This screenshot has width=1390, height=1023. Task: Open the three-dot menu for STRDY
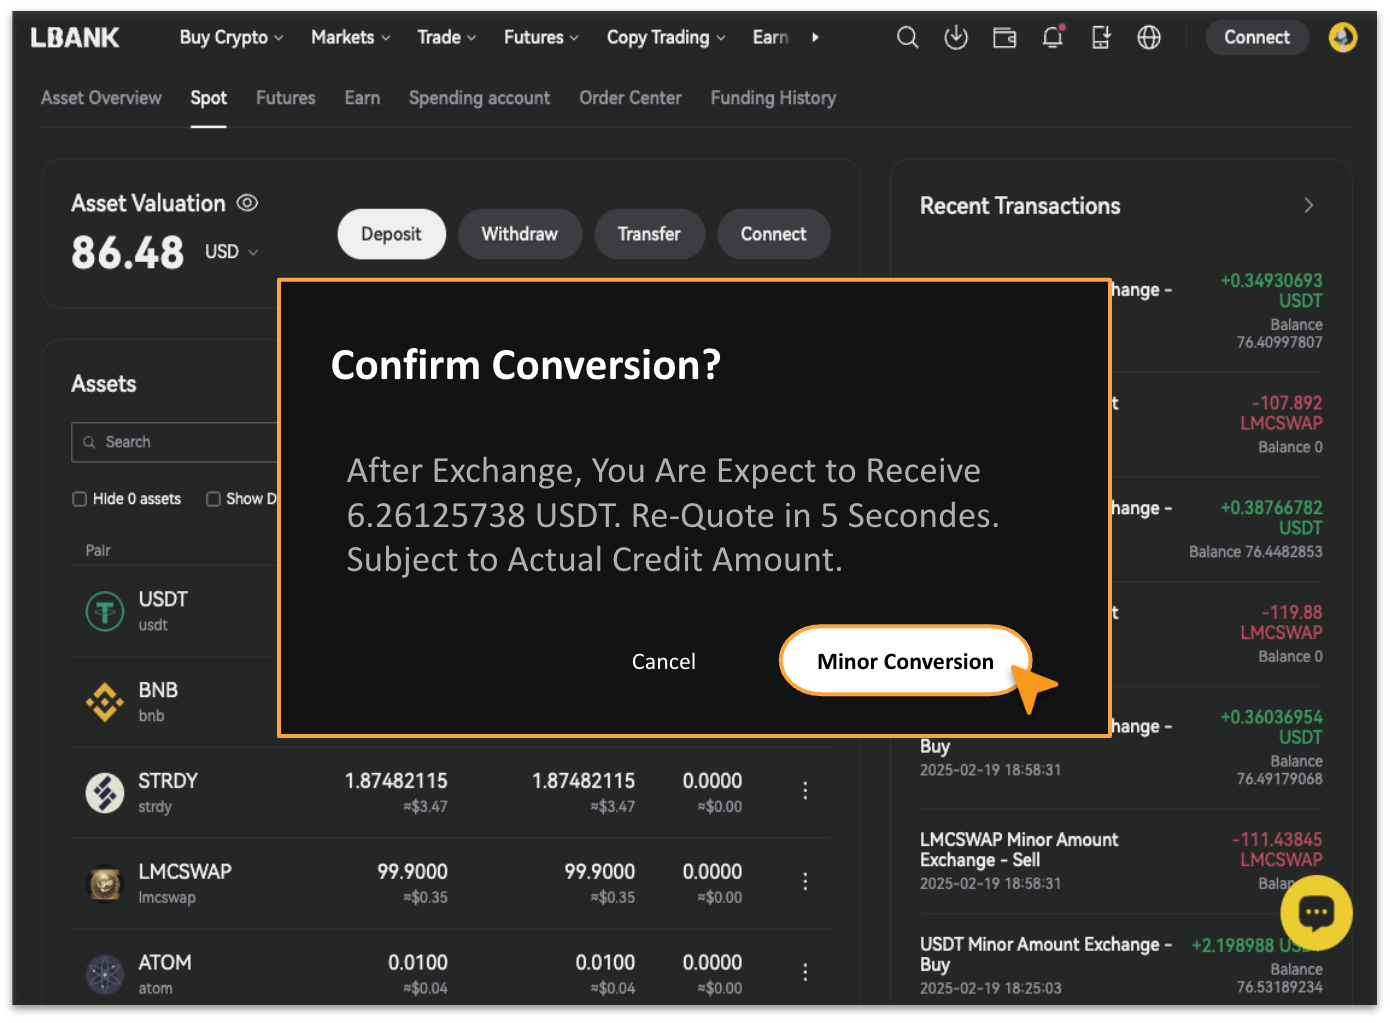[805, 791]
